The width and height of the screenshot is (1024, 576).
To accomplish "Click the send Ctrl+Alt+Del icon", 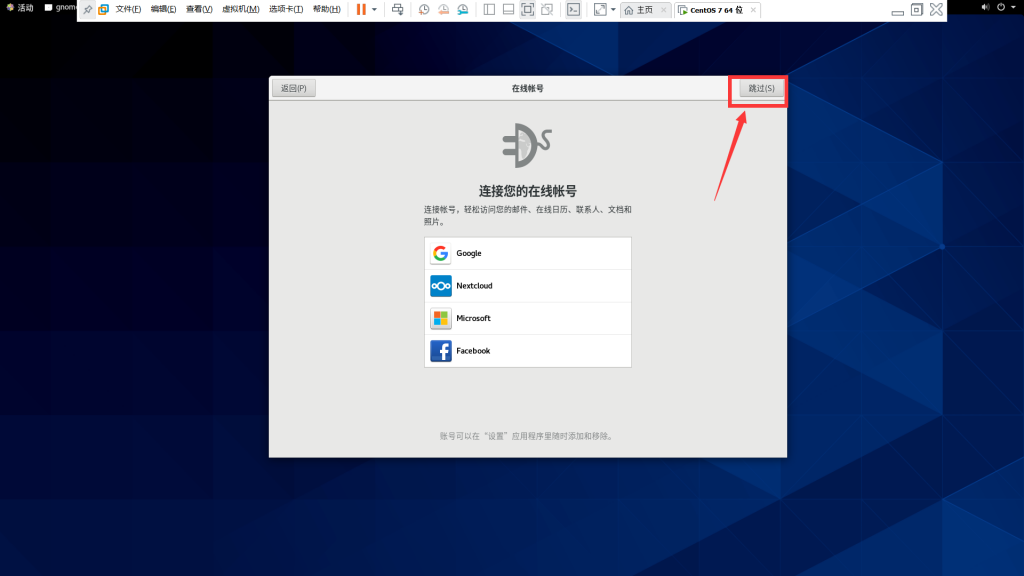I will point(397,9).
